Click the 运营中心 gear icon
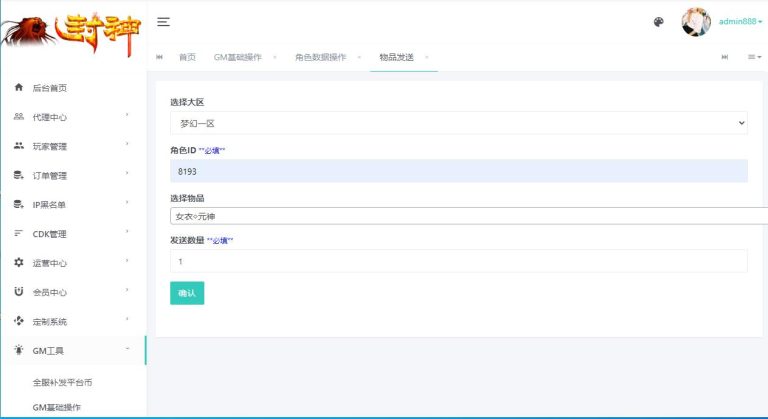The width and height of the screenshot is (768, 419). (x=18, y=263)
